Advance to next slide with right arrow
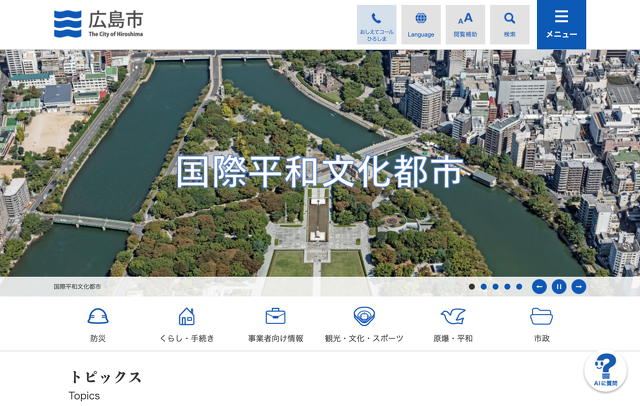This screenshot has width=640, height=406. click(x=579, y=287)
